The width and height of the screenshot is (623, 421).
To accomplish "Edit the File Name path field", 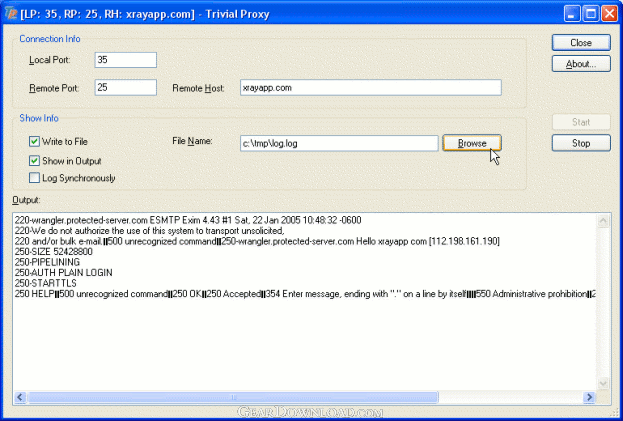I will (339, 143).
